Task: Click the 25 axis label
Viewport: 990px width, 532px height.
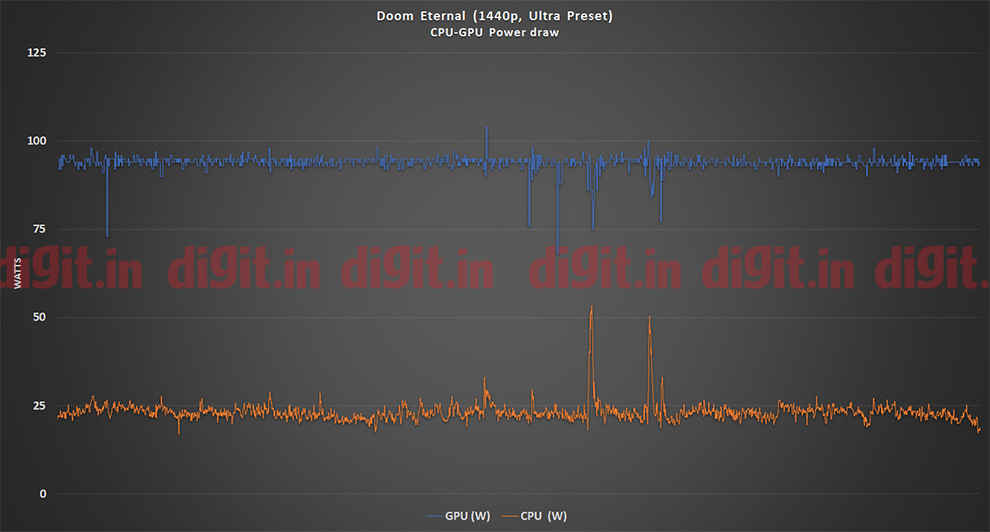Action: (x=39, y=405)
